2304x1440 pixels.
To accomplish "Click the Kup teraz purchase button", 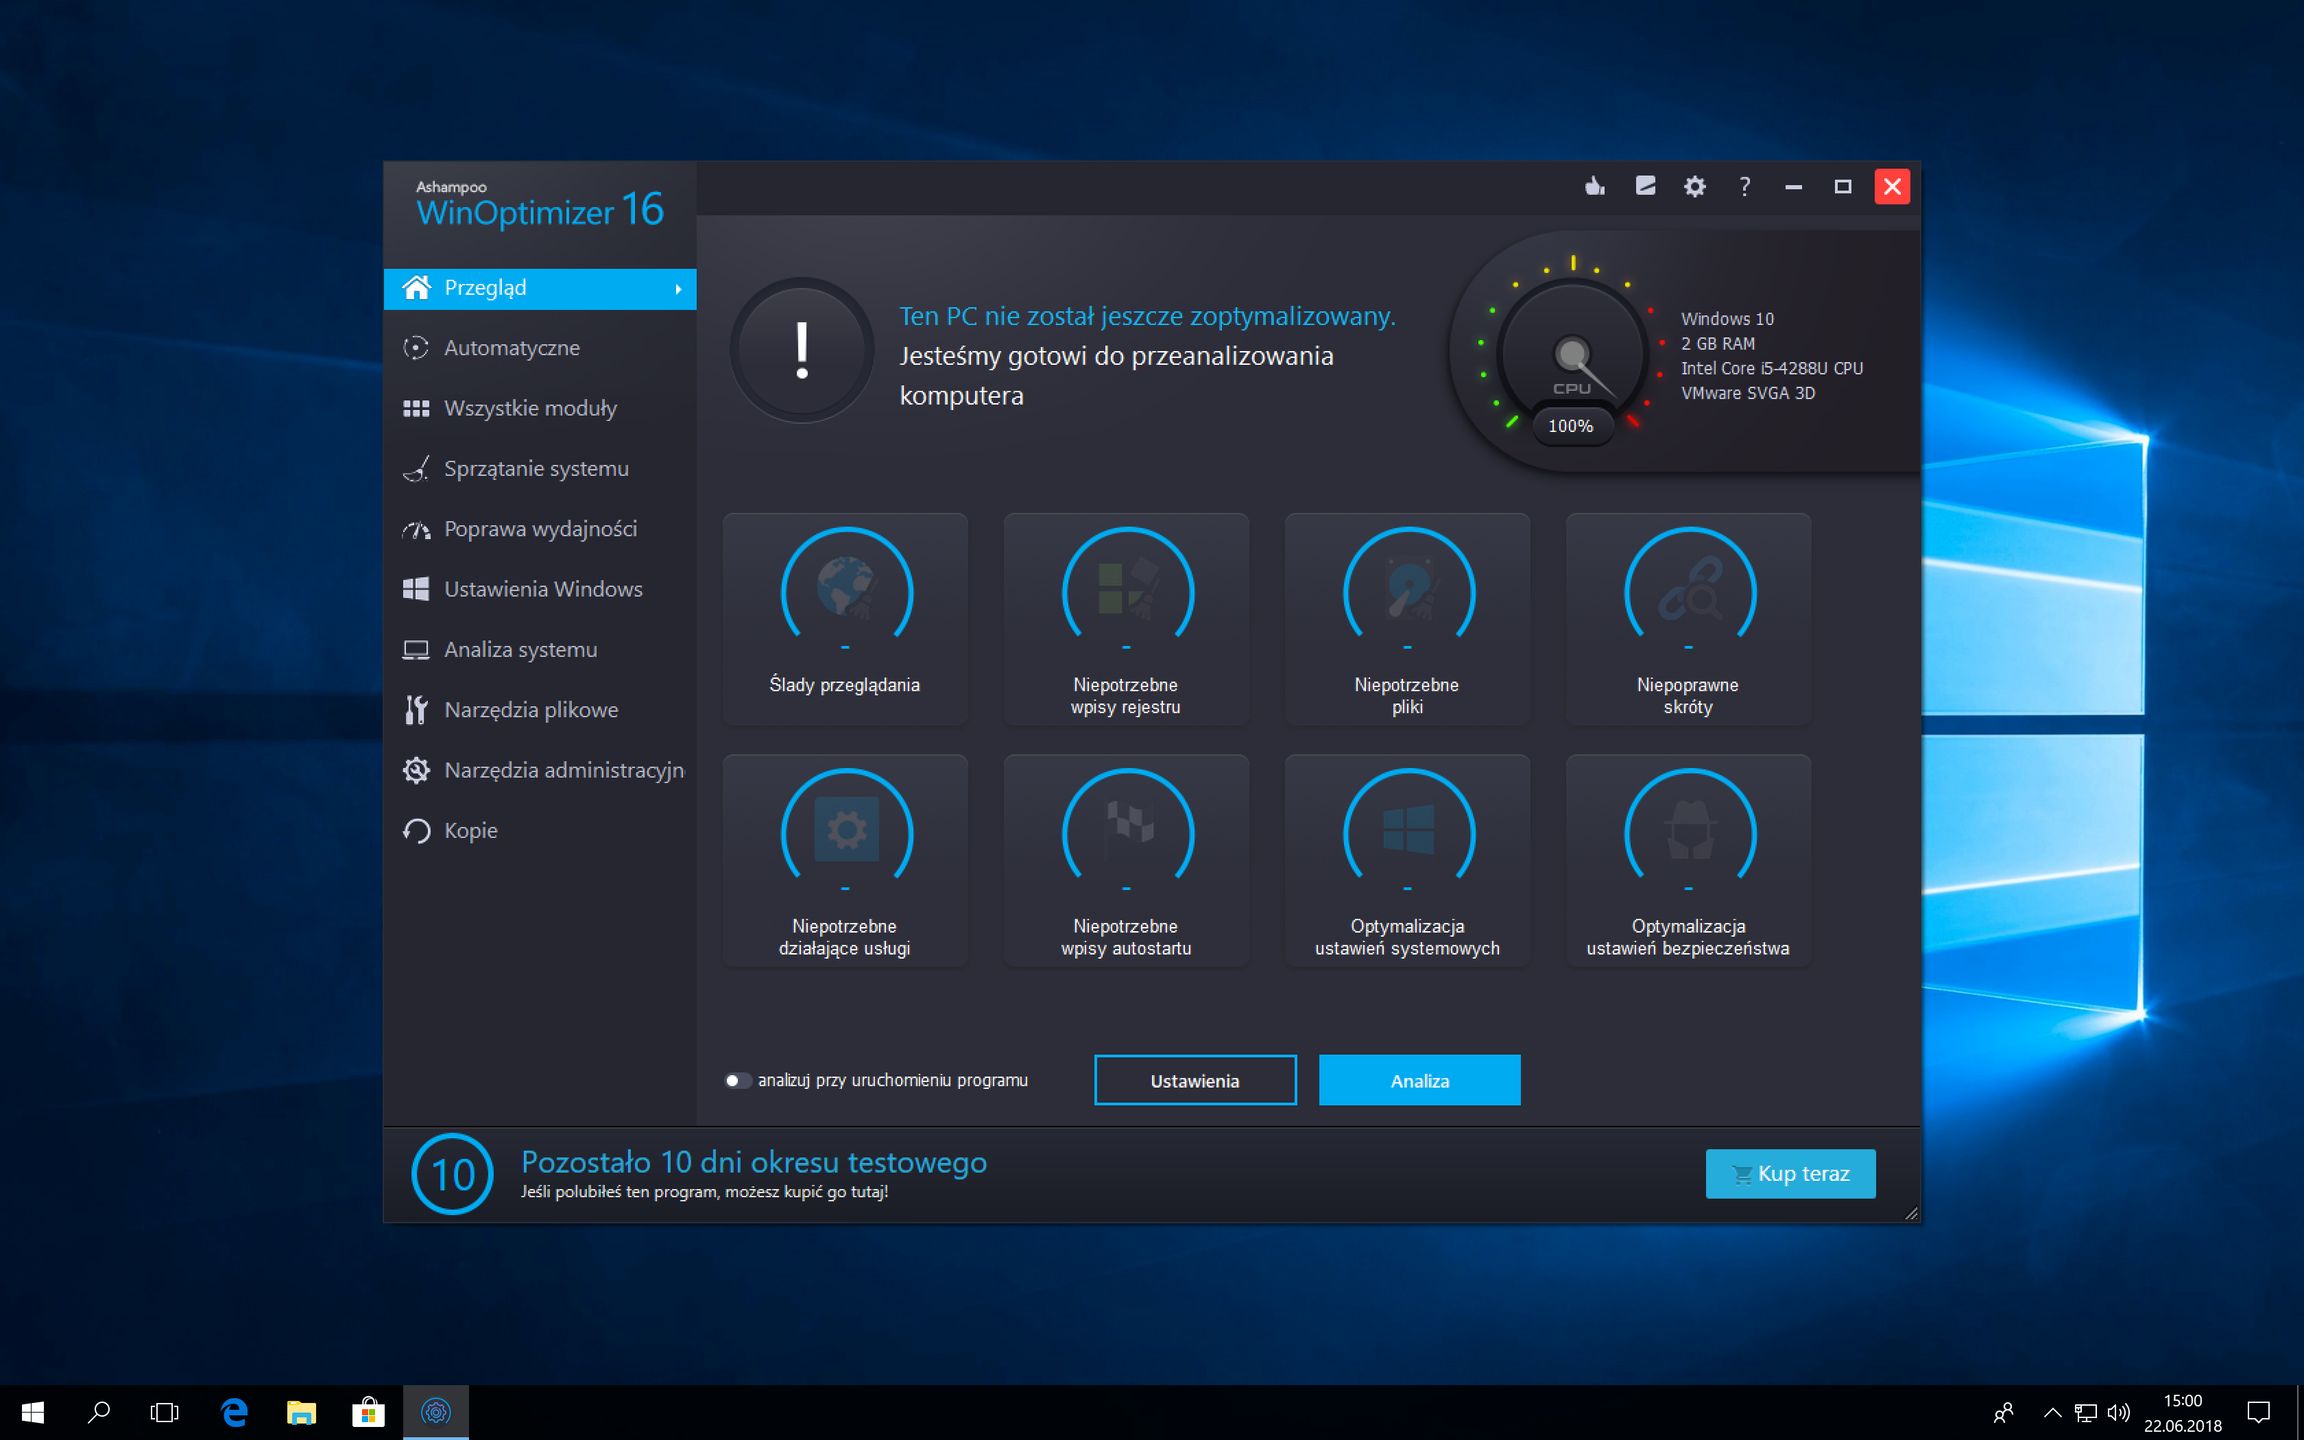I will [1790, 1173].
